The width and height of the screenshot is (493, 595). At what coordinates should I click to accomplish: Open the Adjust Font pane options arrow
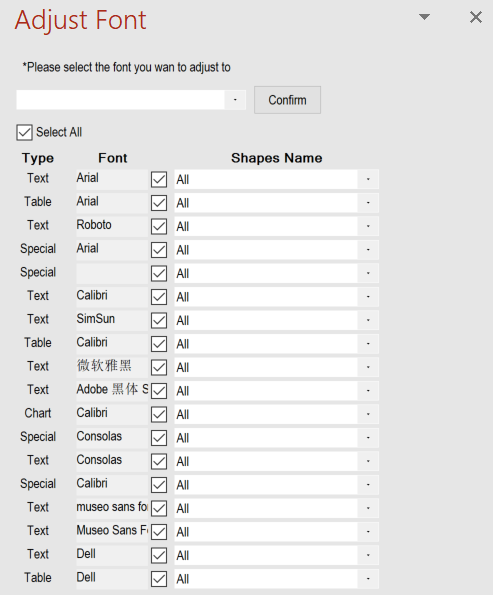[x=424, y=17]
